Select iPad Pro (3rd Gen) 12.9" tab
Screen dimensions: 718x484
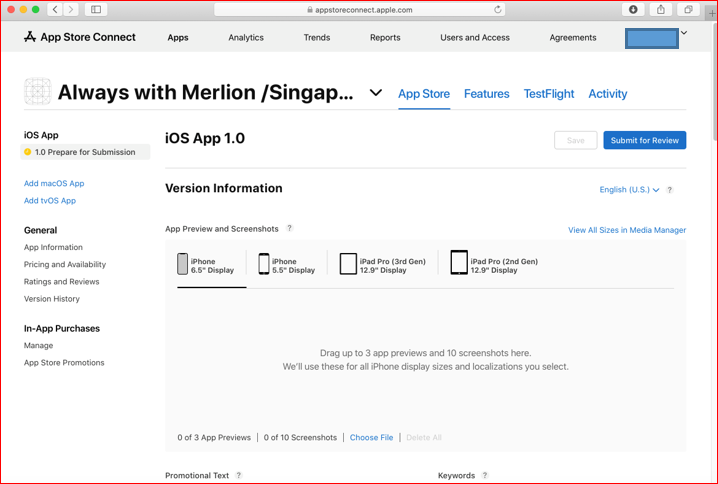383,265
